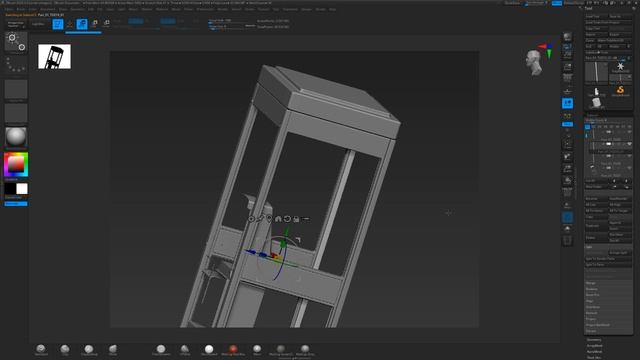
Task: Expand the Remesh section
Action: (x=608, y=313)
